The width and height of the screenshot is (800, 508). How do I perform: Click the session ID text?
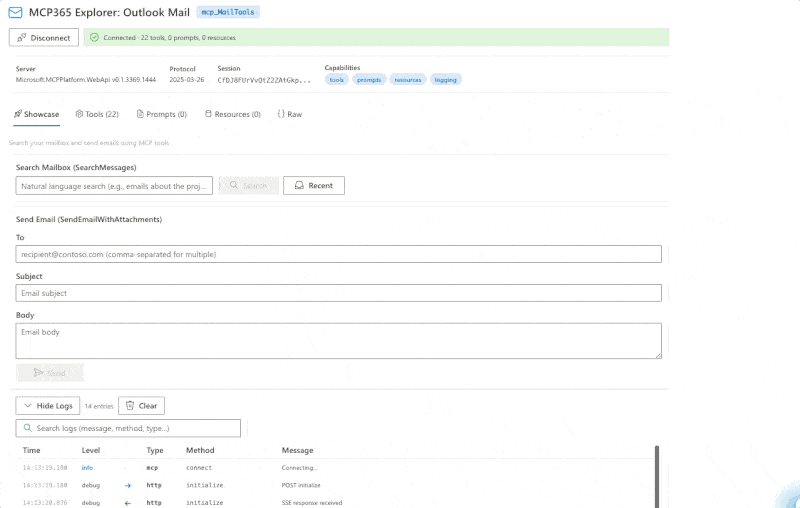pos(264,80)
